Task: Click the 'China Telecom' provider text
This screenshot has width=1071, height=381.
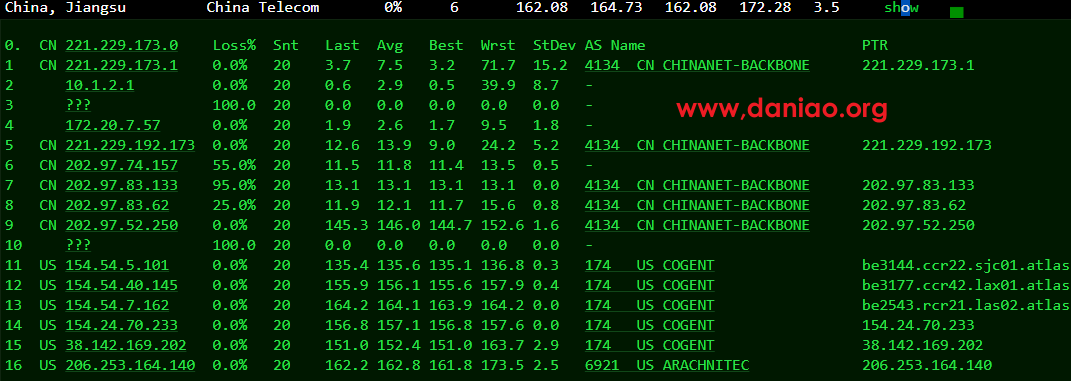Action: (x=262, y=8)
